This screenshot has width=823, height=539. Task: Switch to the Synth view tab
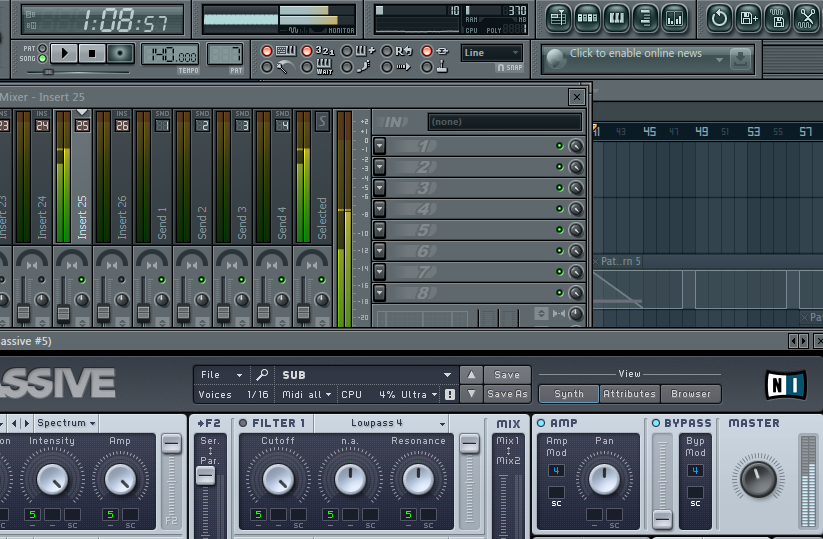point(569,394)
